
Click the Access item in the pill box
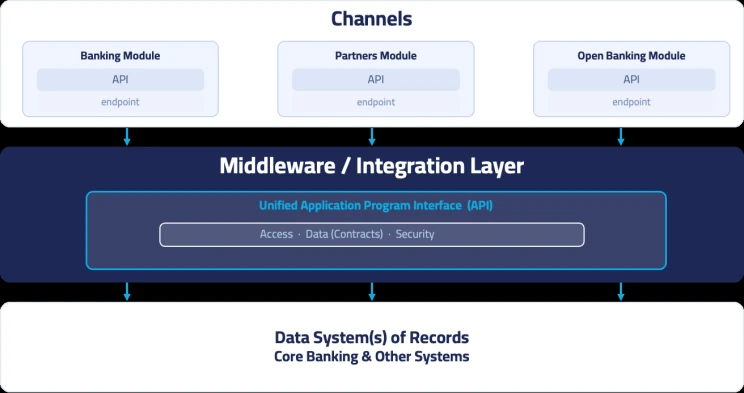pos(276,234)
